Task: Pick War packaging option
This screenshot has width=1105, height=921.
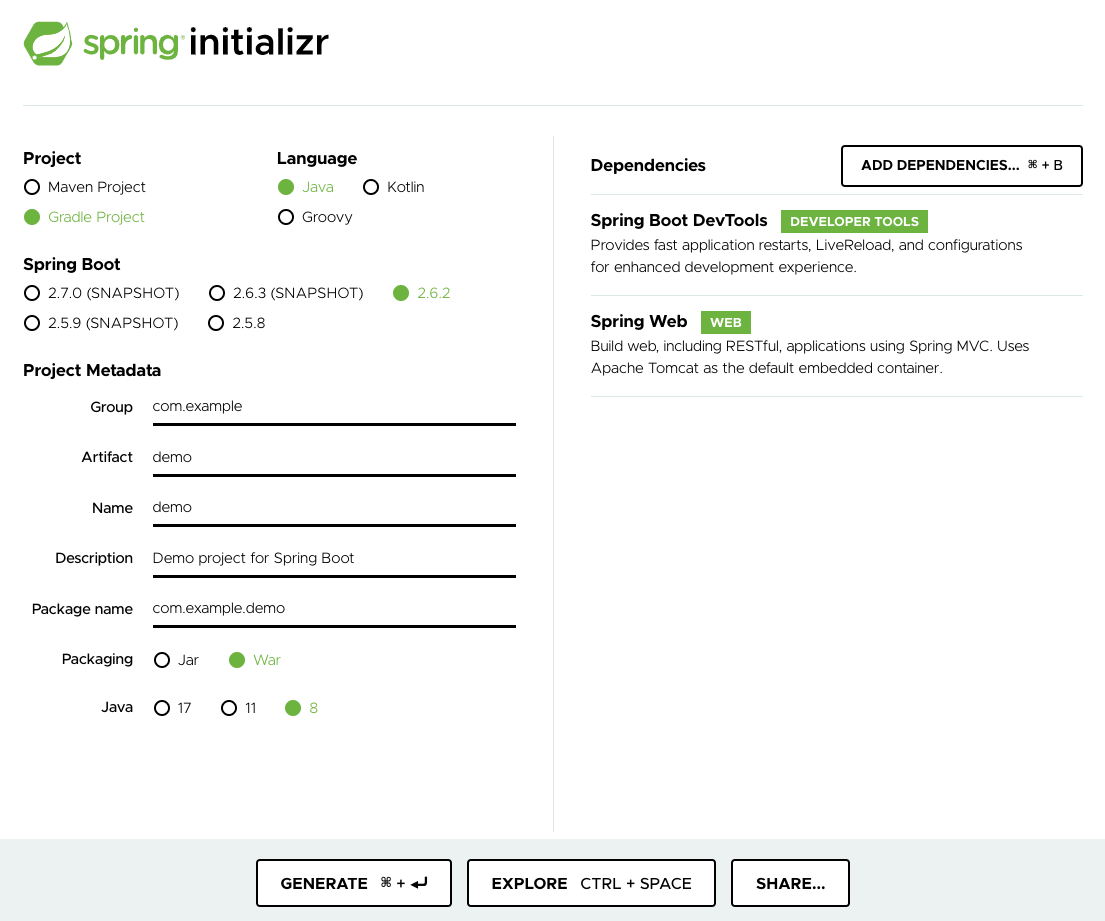Action: point(255,660)
